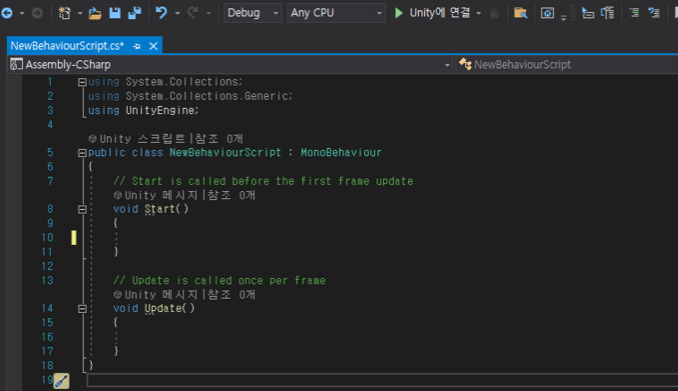Click the Navigate Backward arrow icon

pyautogui.click(x=7, y=13)
